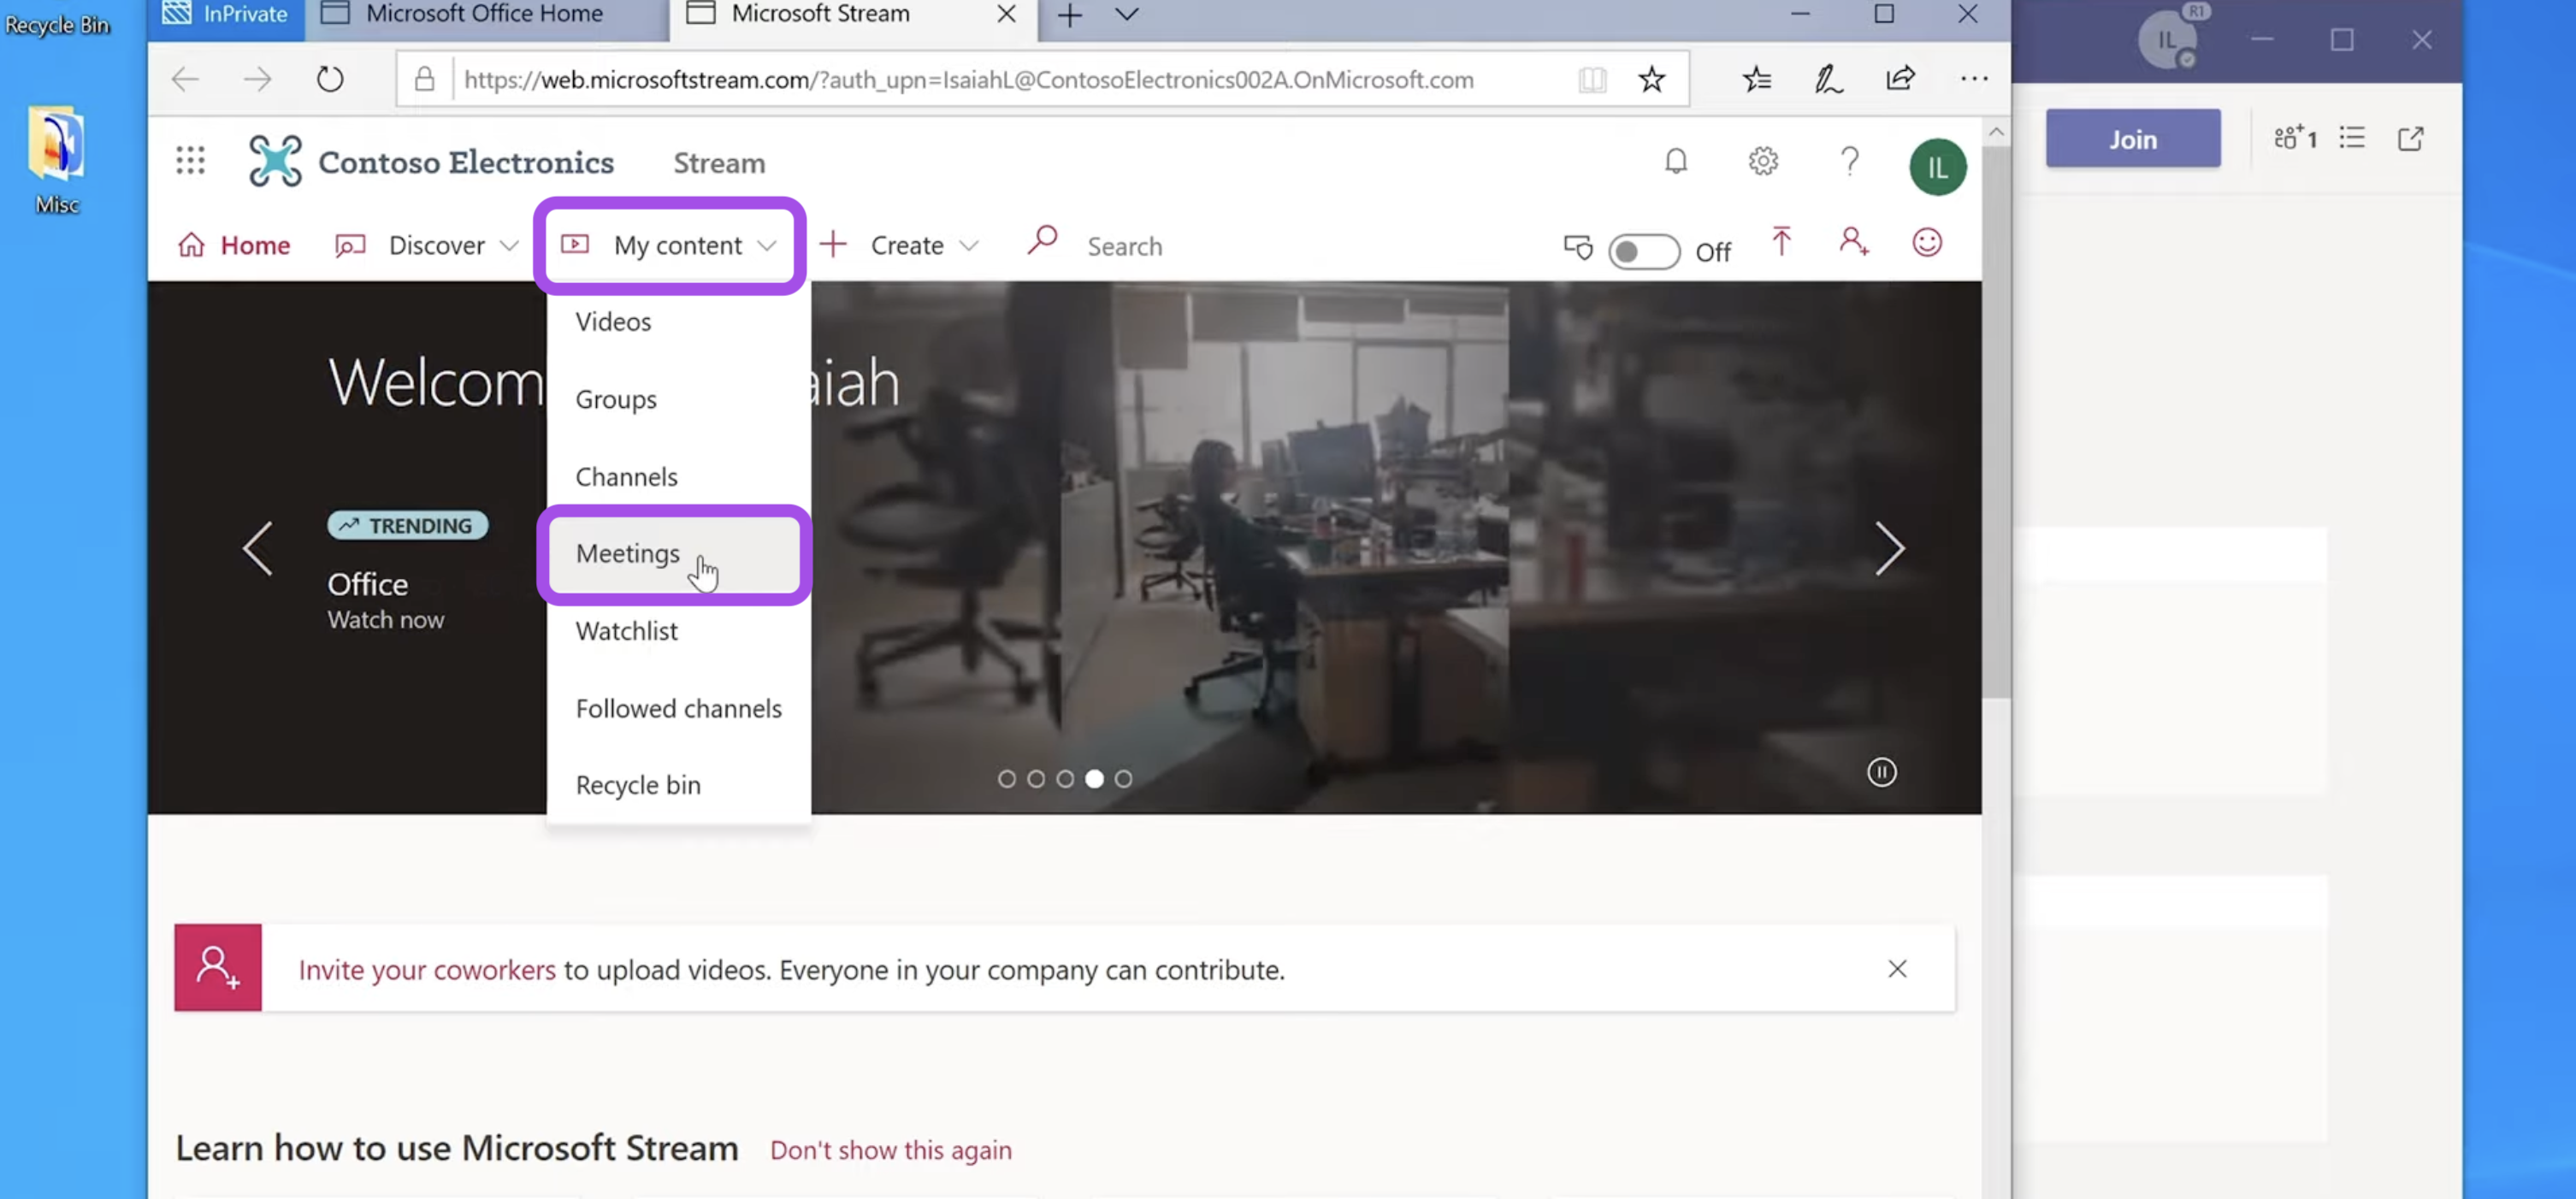Screen dimensions: 2576x1199
Task: Select the first carousel dot indicator
Action: [1006, 778]
